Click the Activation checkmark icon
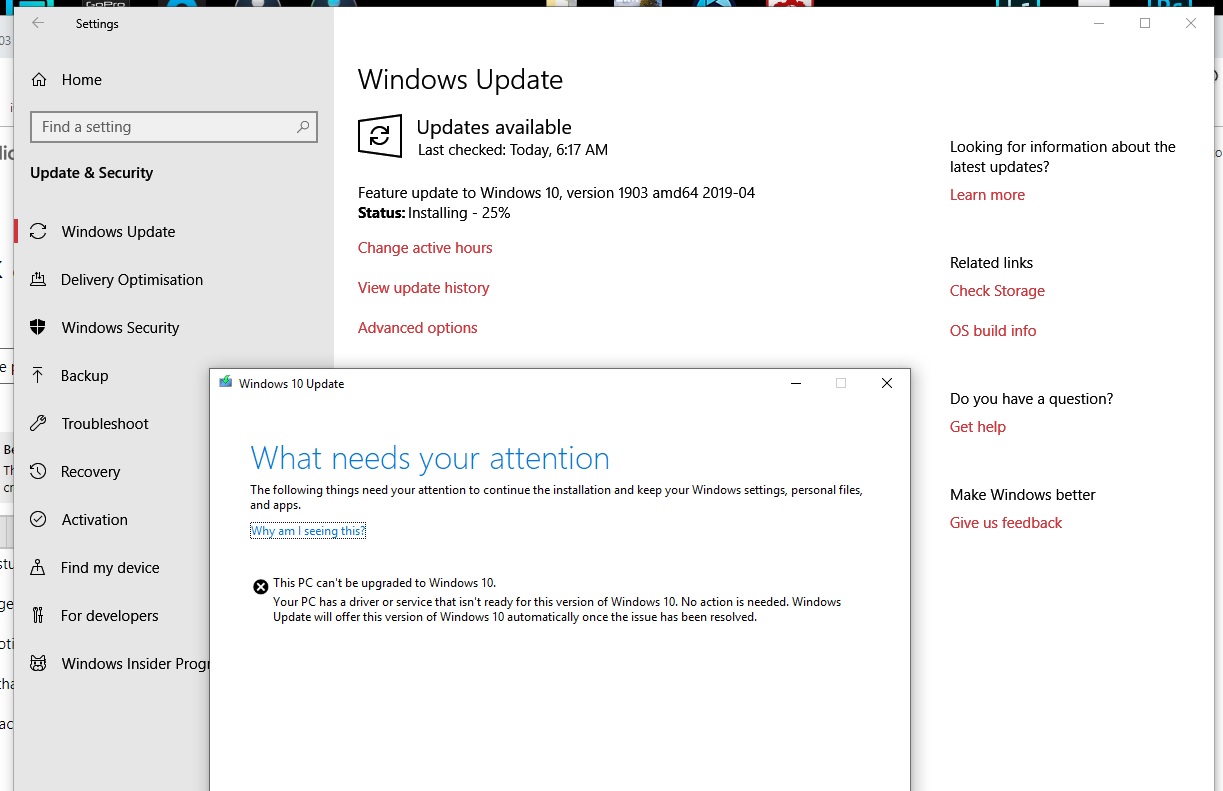This screenshot has height=791, width=1223. click(x=38, y=520)
